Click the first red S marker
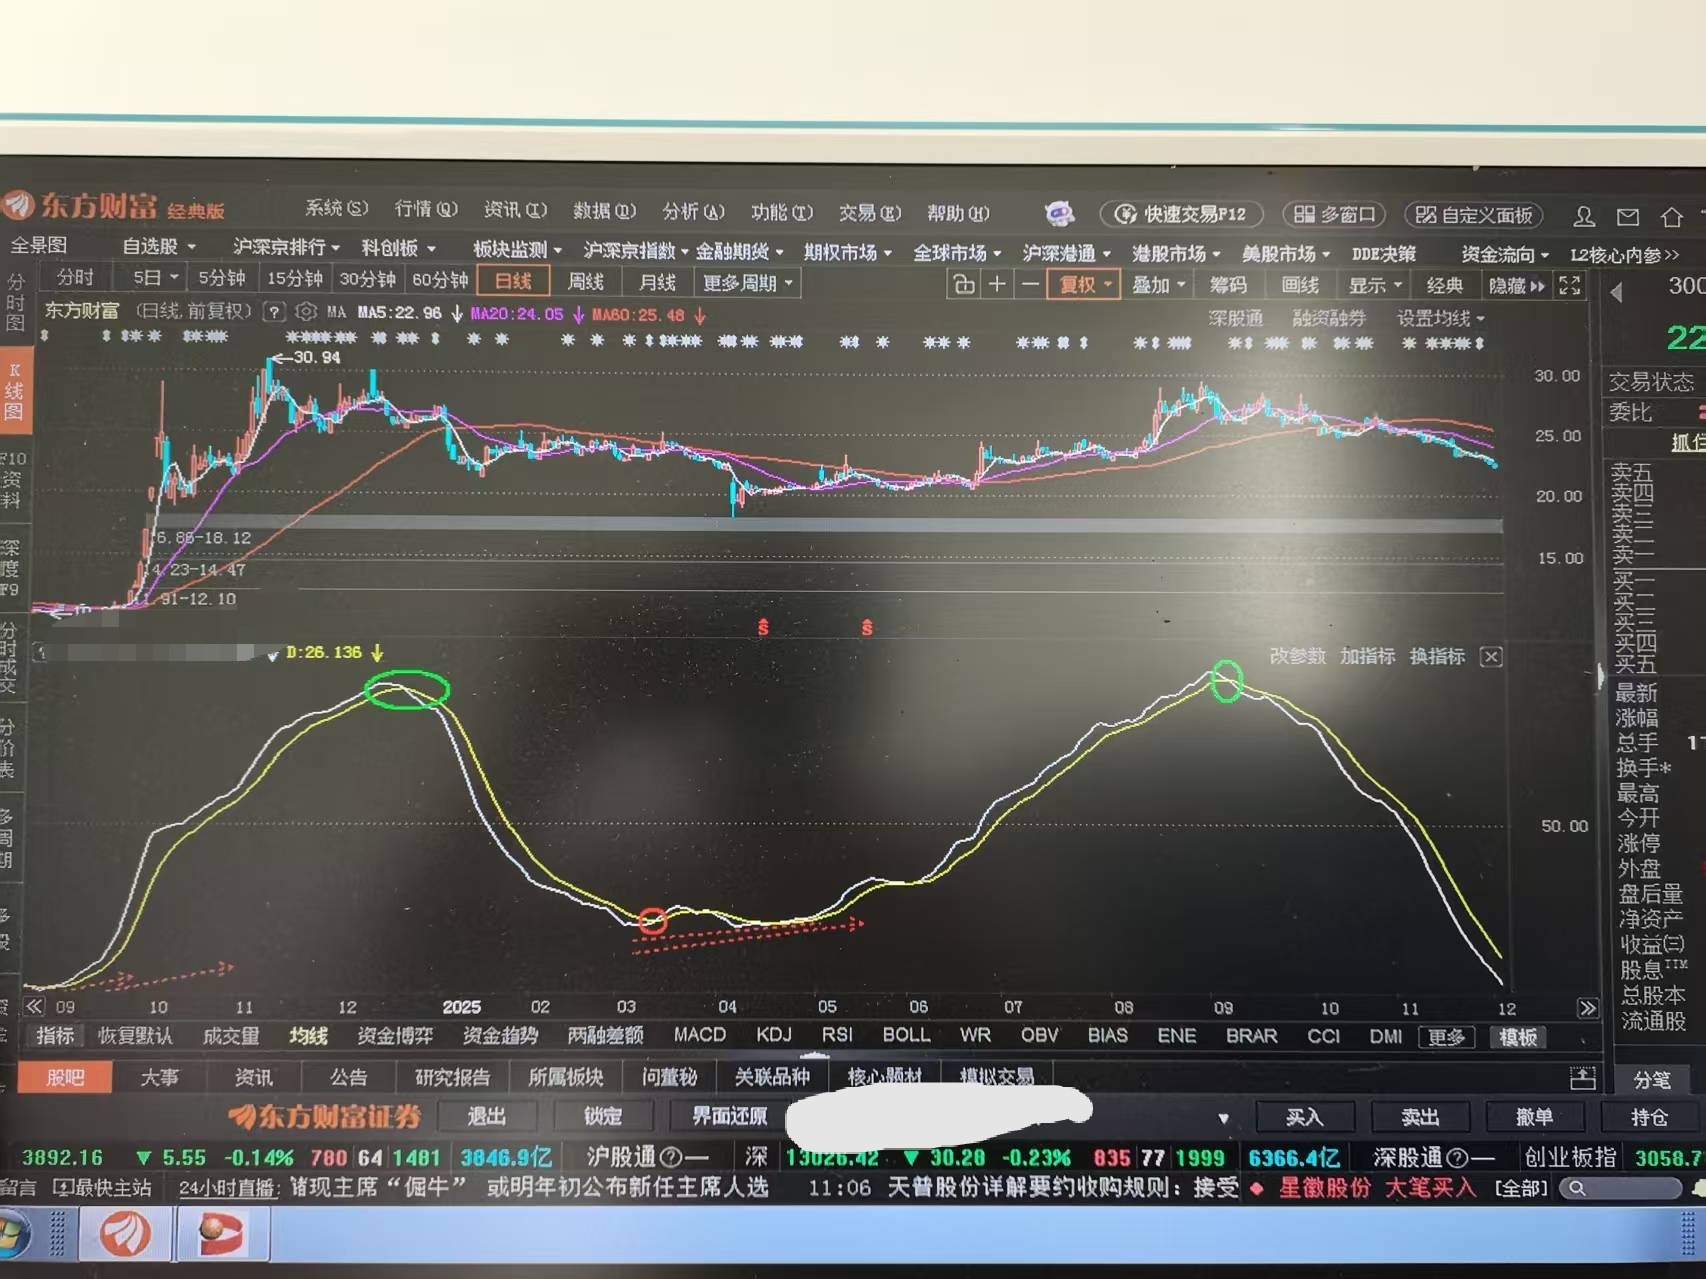The width and height of the screenshot is (1706, 1279). point(763,628)
